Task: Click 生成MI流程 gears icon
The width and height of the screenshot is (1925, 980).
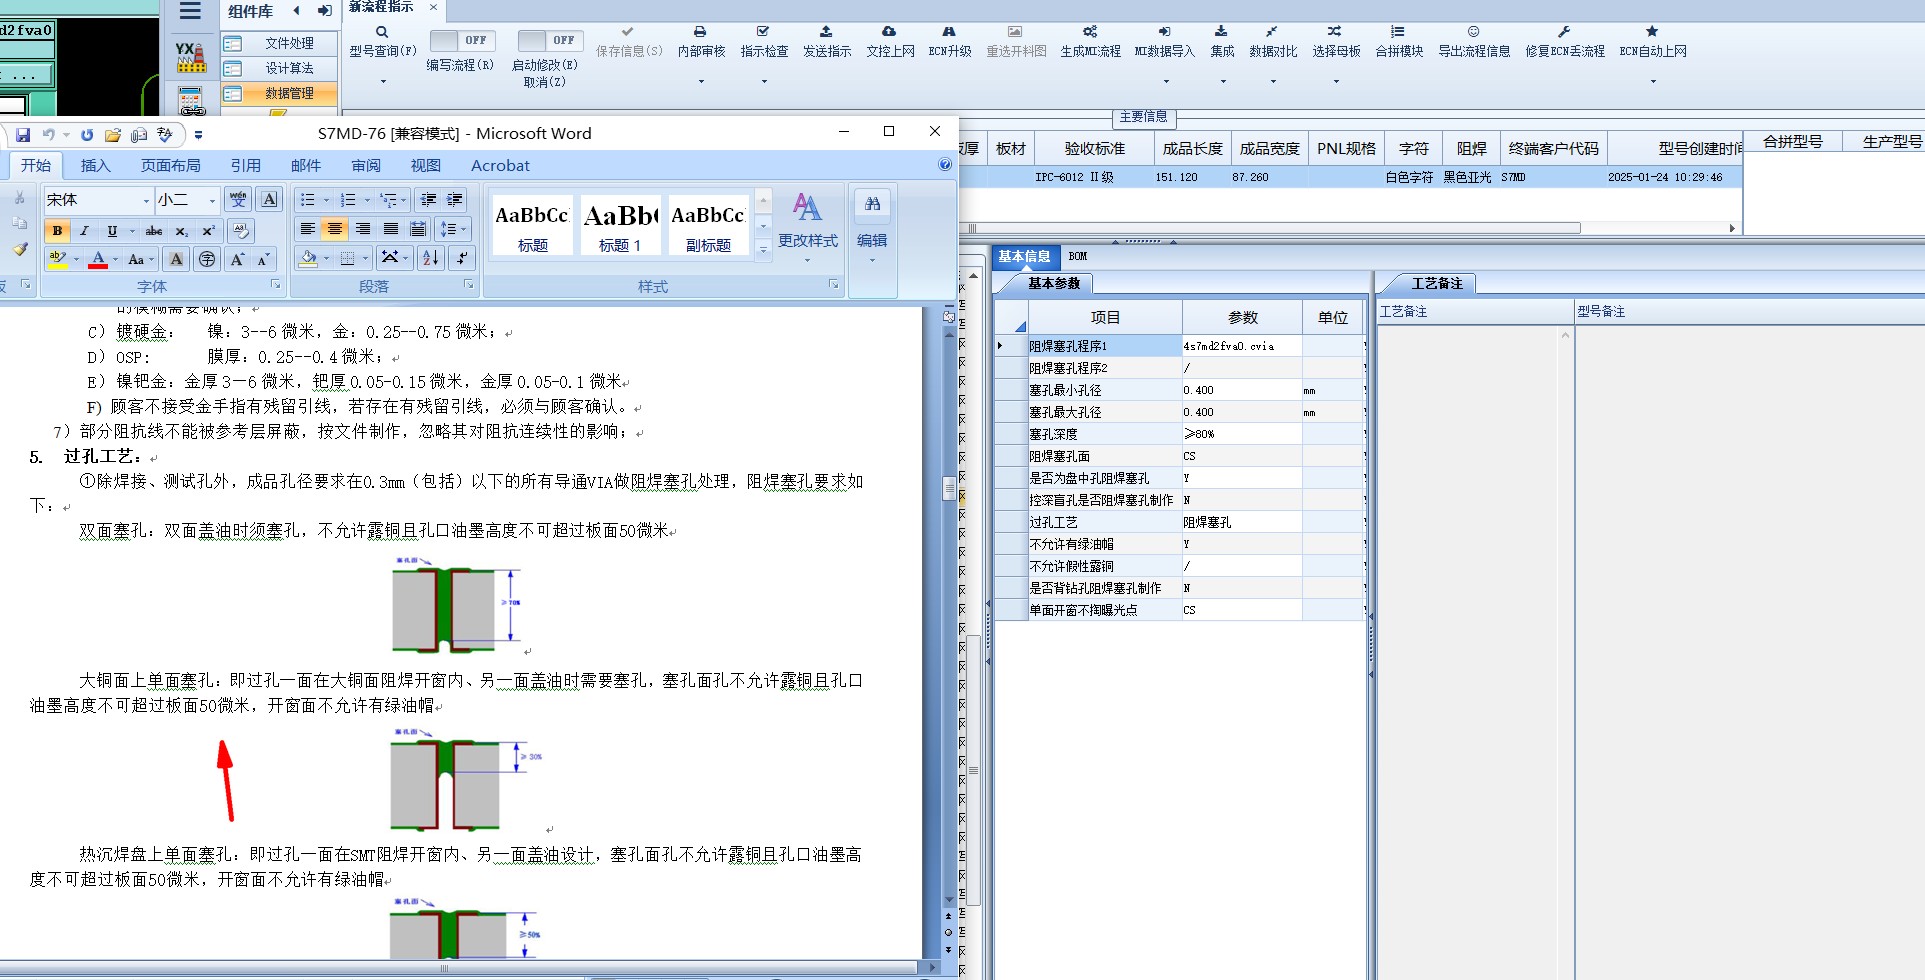Action: pos(1090,32)
